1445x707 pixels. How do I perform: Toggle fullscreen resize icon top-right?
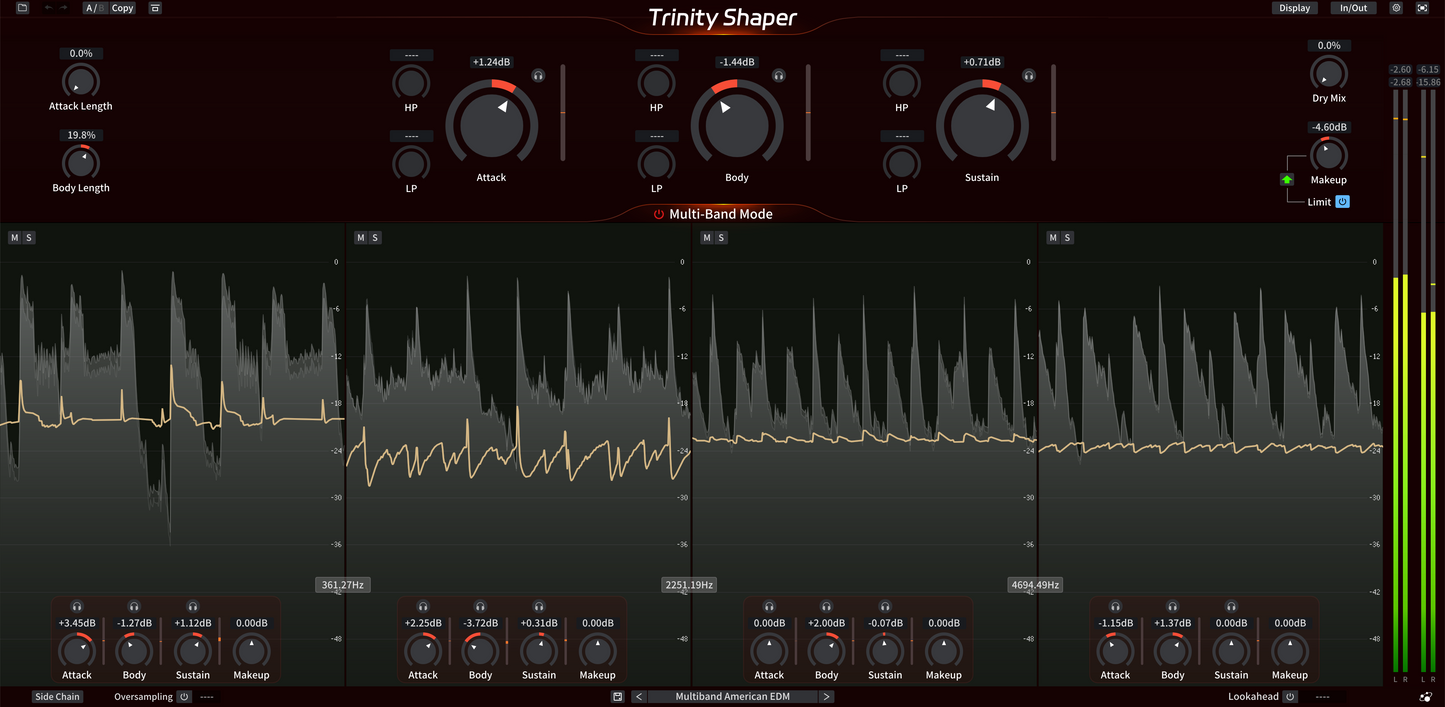coord(1422,7)
